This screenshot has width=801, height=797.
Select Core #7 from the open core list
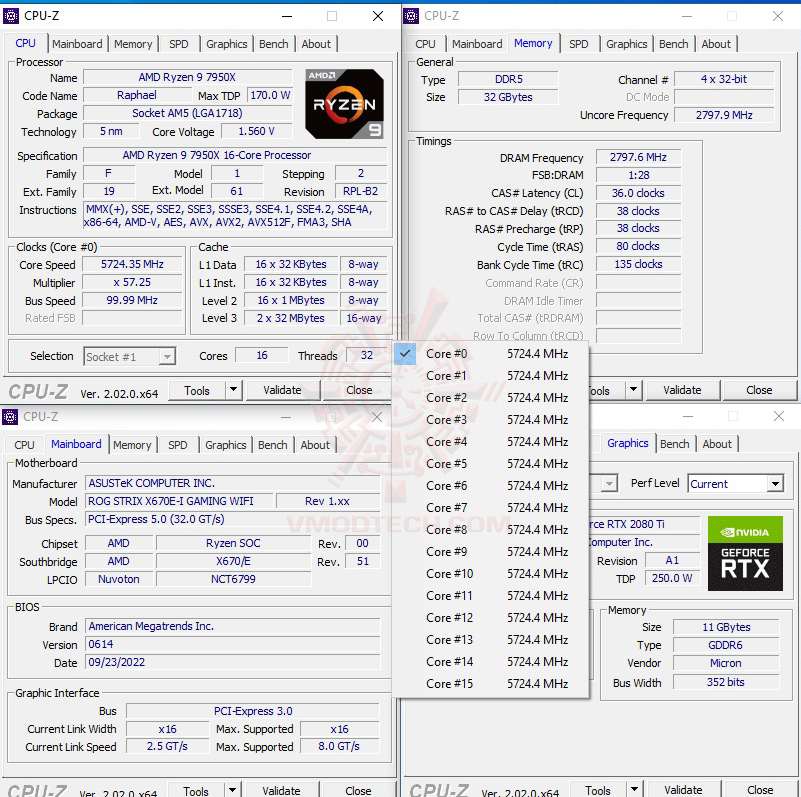(x=447, y=508)
